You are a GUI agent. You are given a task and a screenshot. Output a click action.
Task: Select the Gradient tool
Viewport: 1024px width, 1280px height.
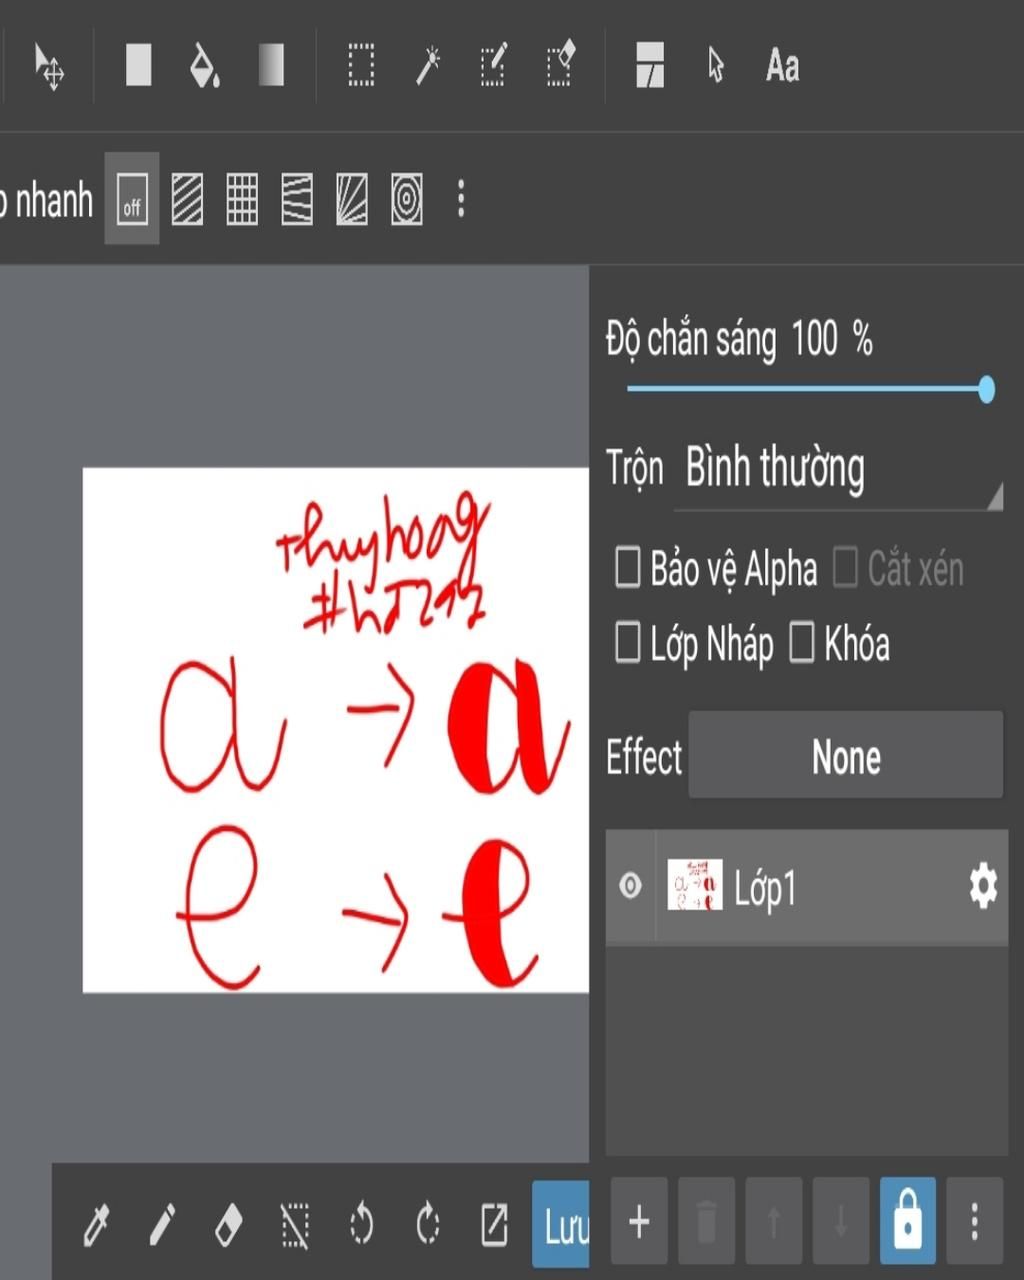271,67
